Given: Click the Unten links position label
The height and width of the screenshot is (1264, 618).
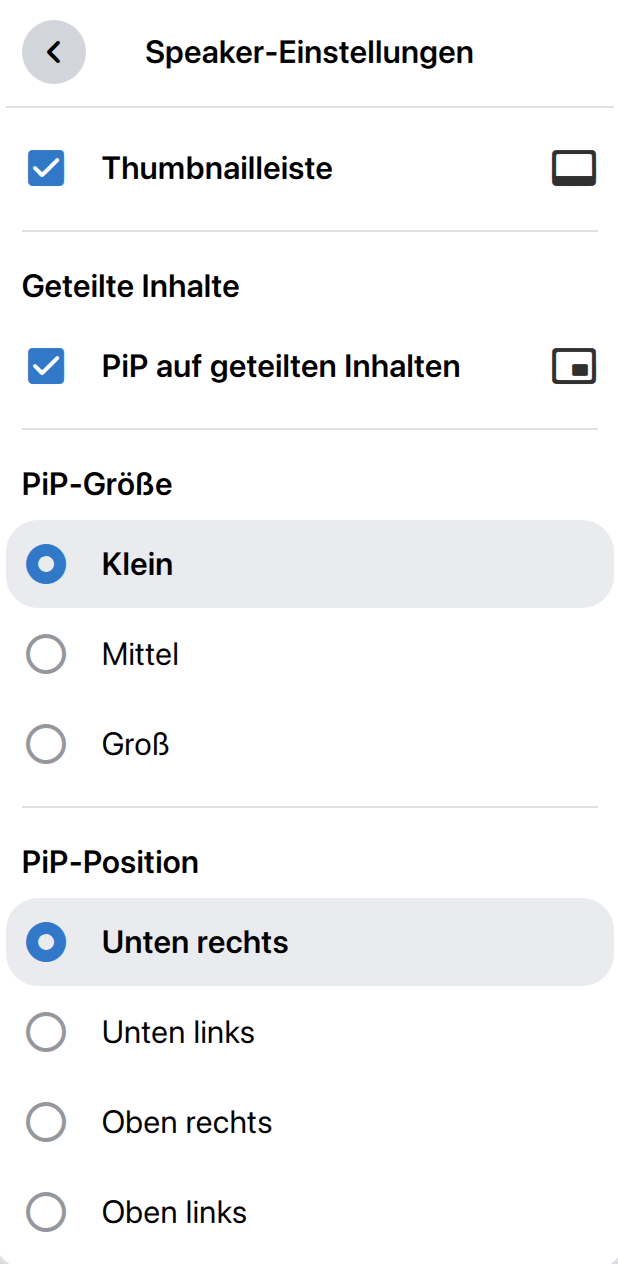Looking at the screenshot, I should [178, 1032].
